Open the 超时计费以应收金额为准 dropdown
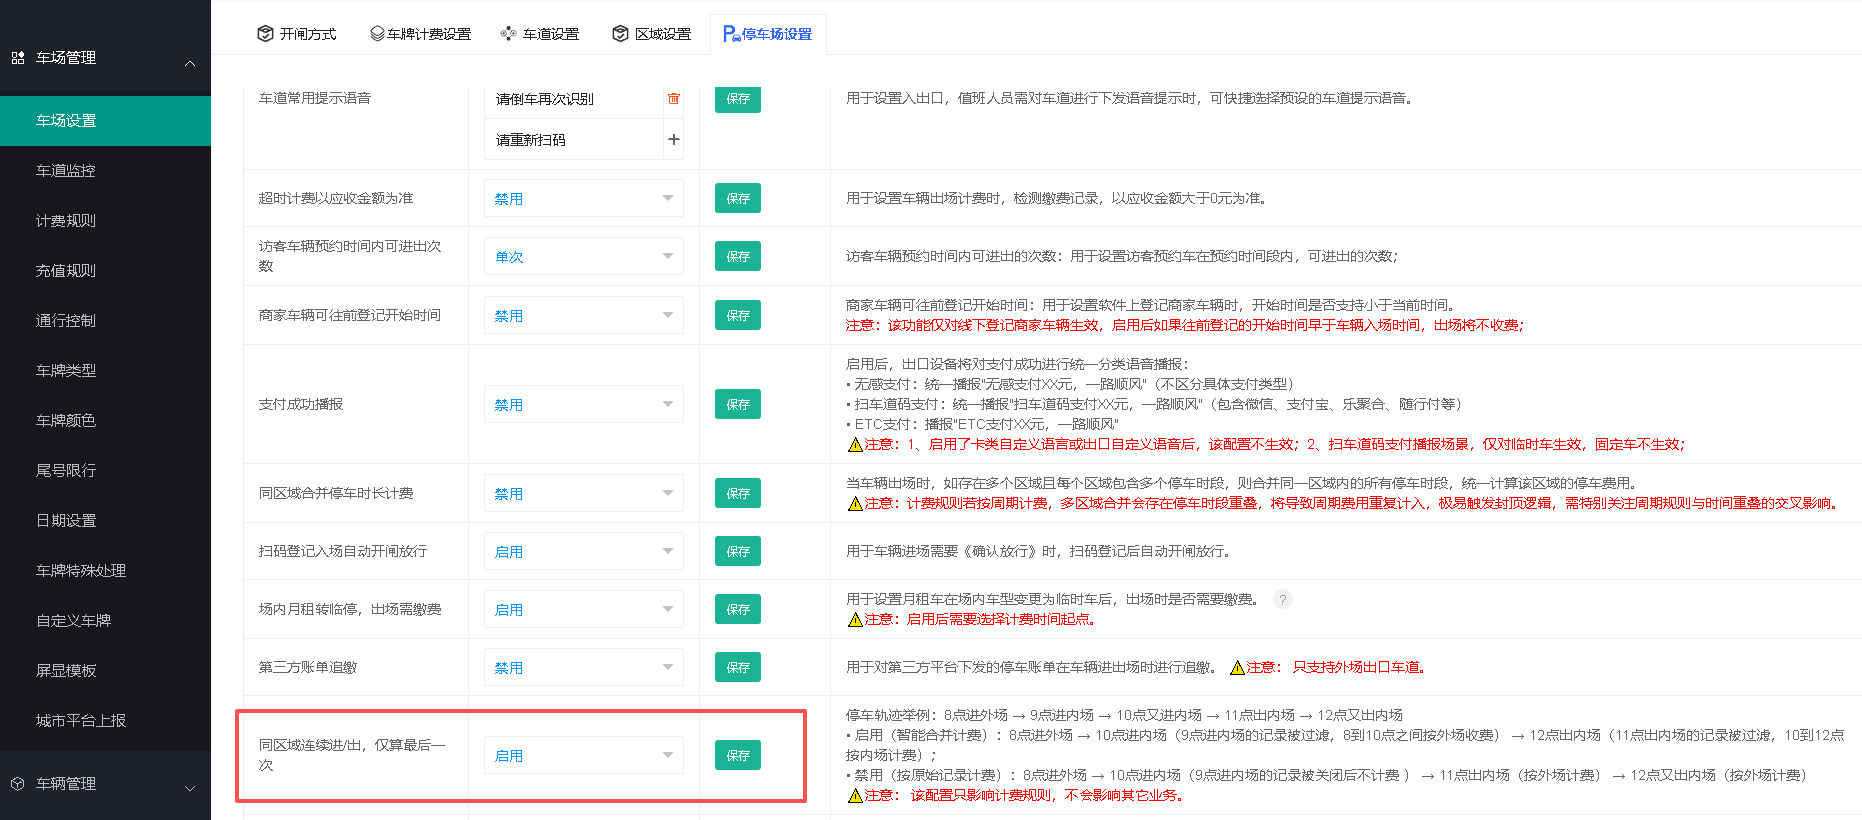Screen dimensions: 1862x820 tap(584, 198)
